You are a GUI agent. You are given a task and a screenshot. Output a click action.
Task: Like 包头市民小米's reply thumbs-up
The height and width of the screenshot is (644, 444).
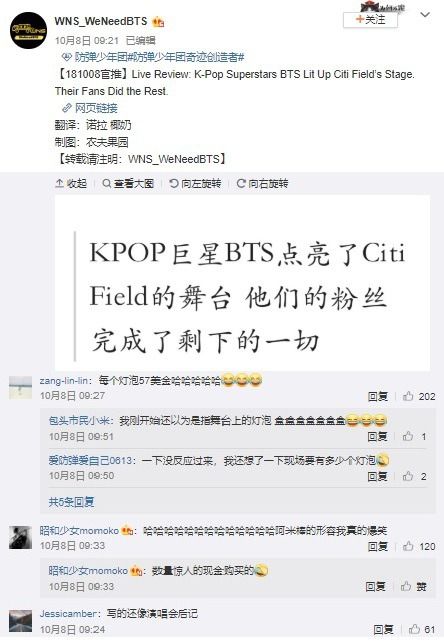(408, 436)
